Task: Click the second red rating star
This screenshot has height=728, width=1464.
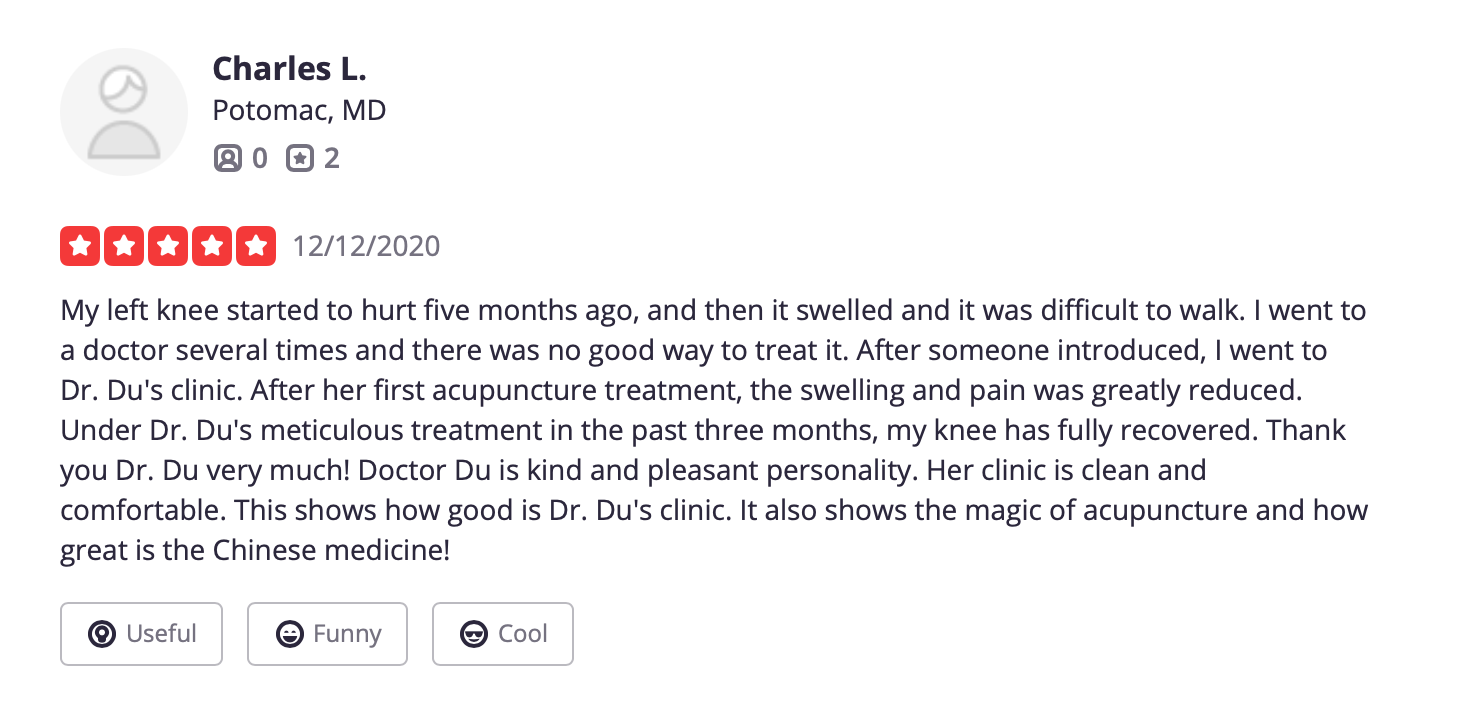Action: [x=124, y=246]
